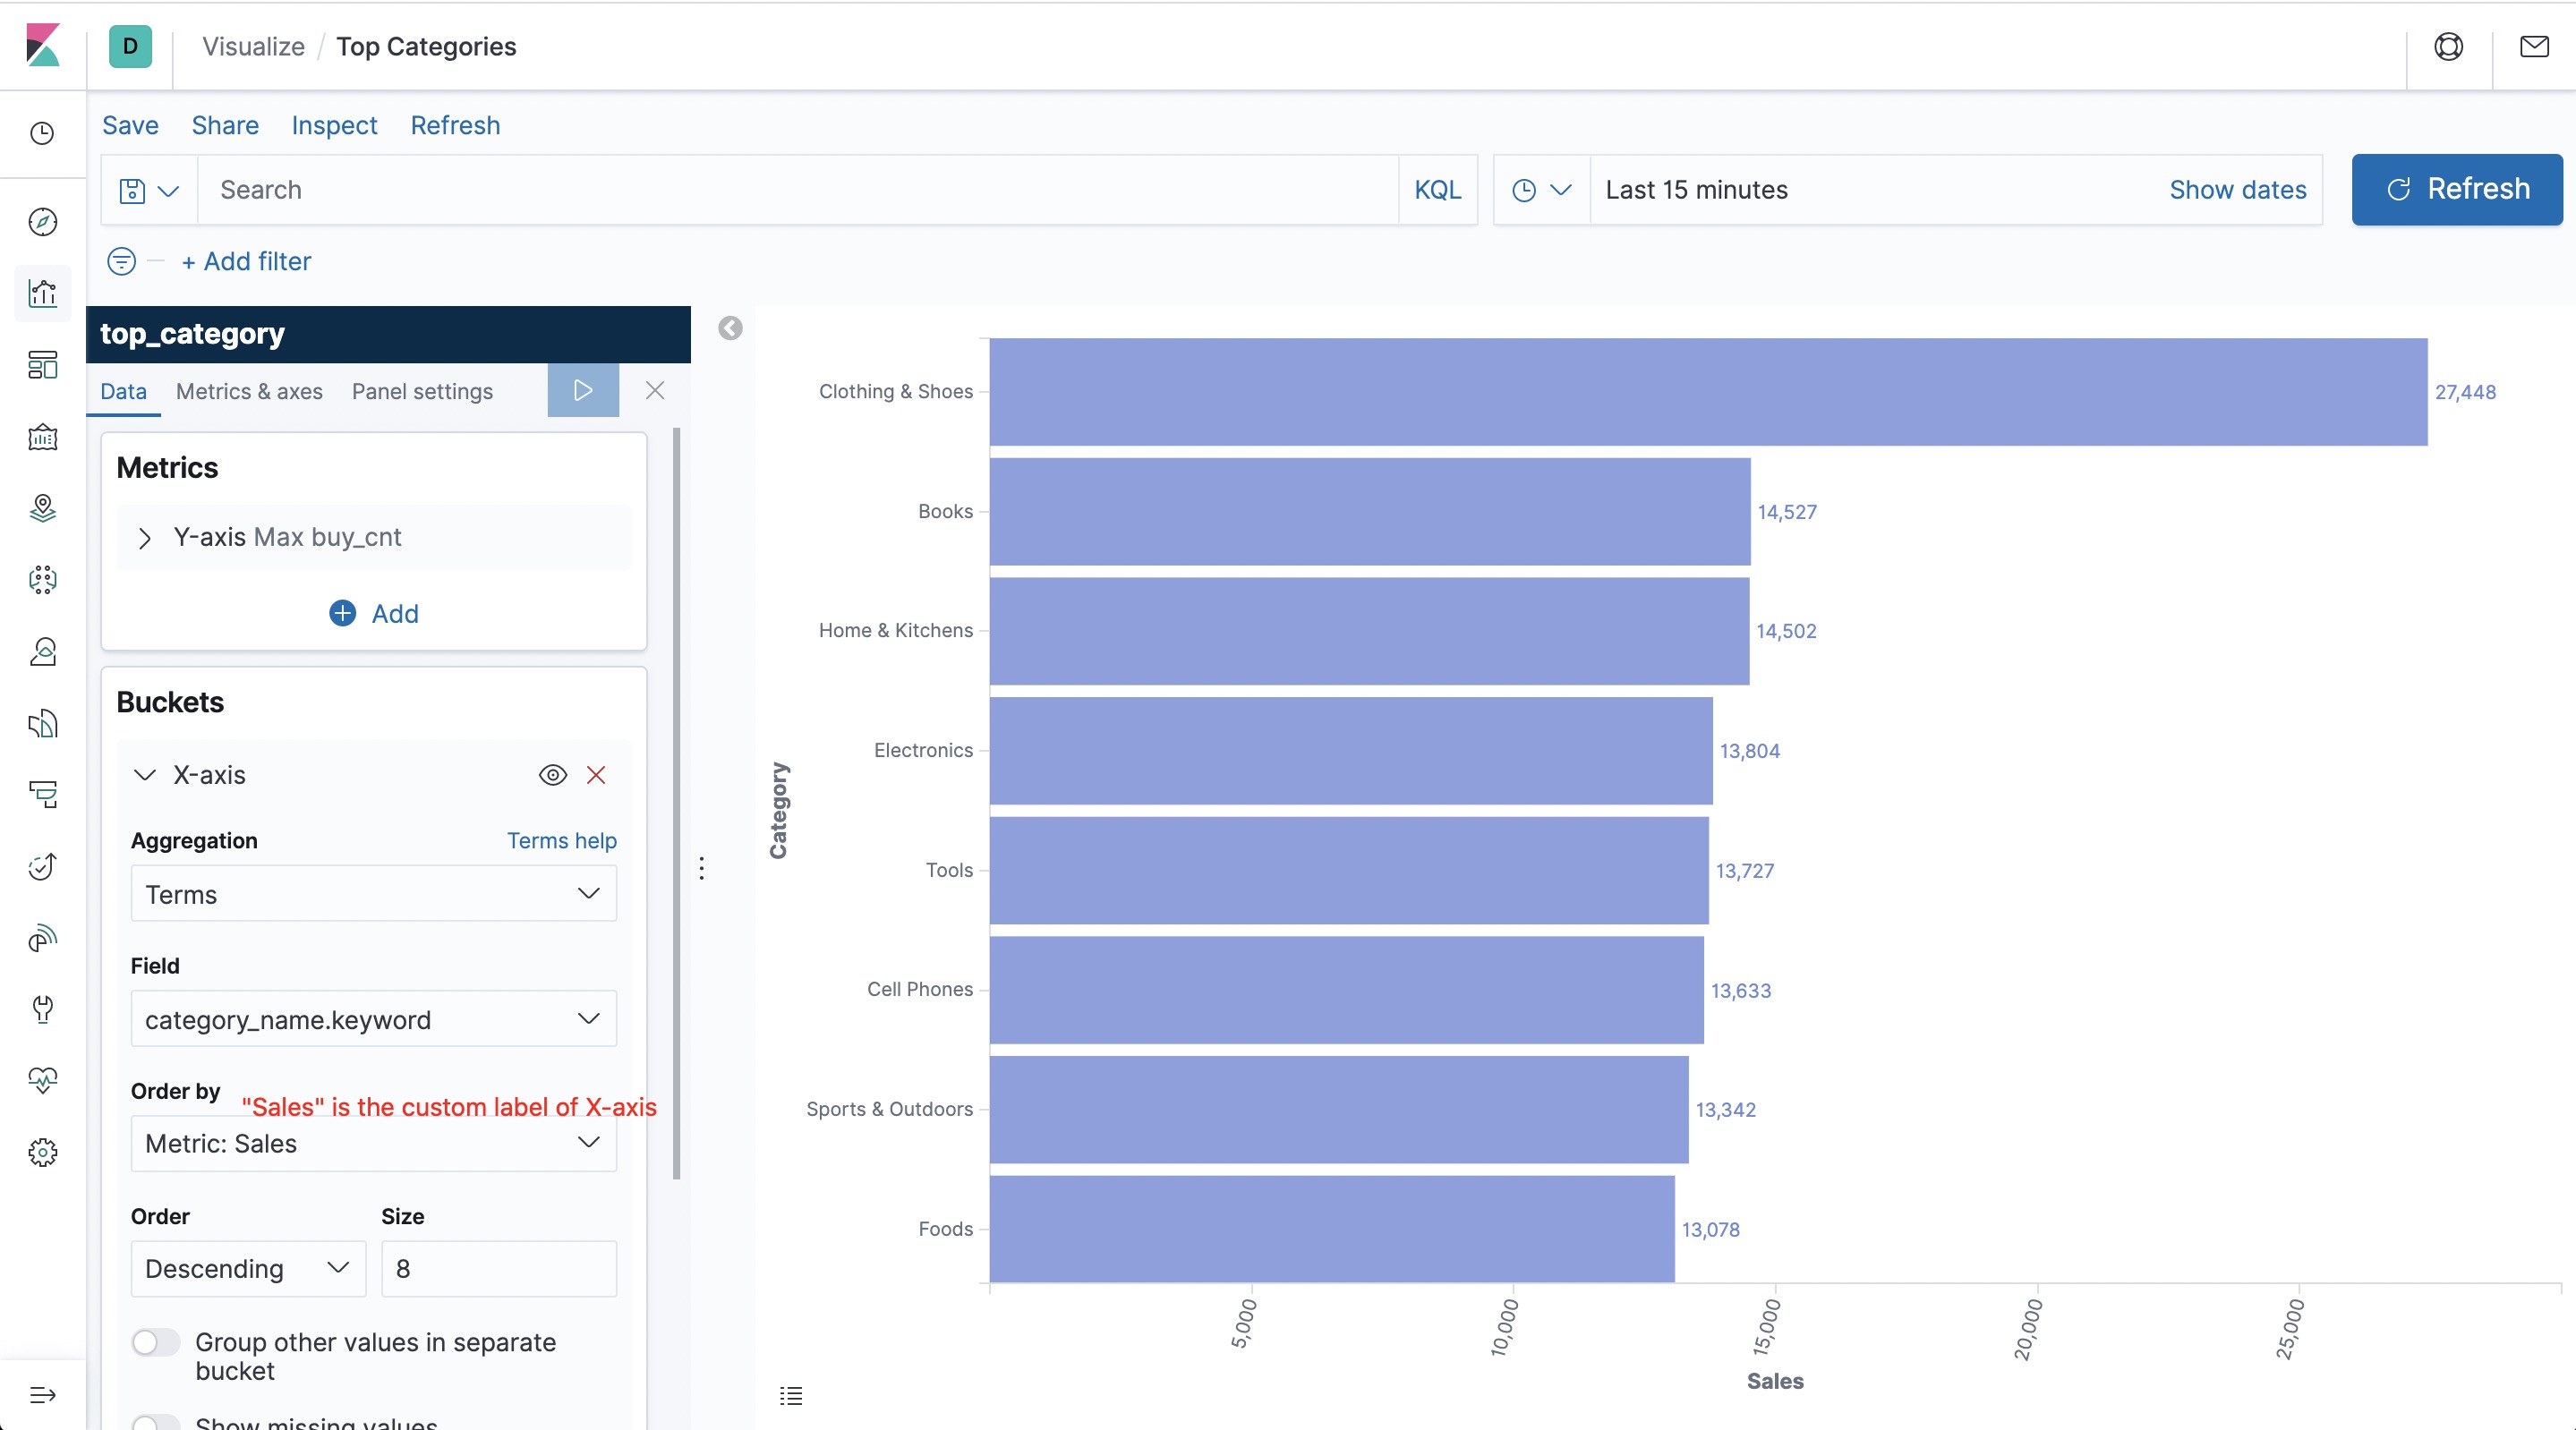The width and height of the screenshot is (2576, 1430).
Task: Click the Refresh button
Action: [x=2456, y=189]
